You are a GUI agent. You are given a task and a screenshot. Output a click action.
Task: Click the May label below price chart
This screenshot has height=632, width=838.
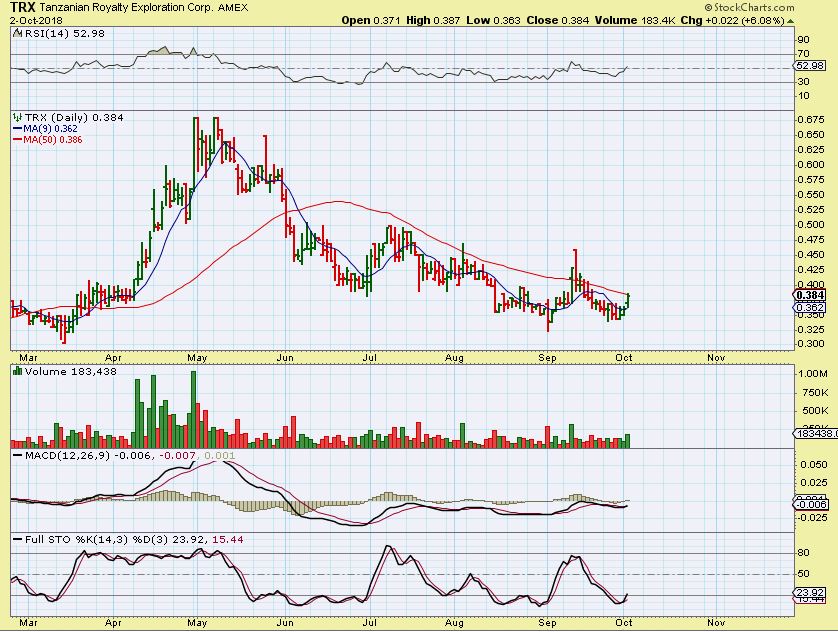click(197, 357)
